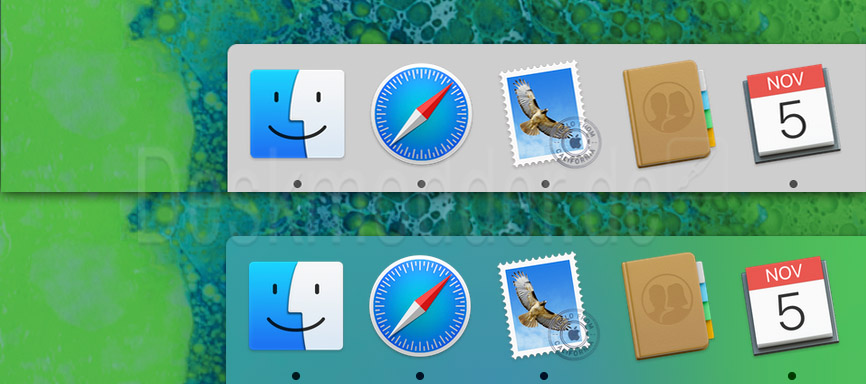Open Contacts book in the light dock
Image resolution: width=866 pixels, height=384 pixels.
(669, 113)
